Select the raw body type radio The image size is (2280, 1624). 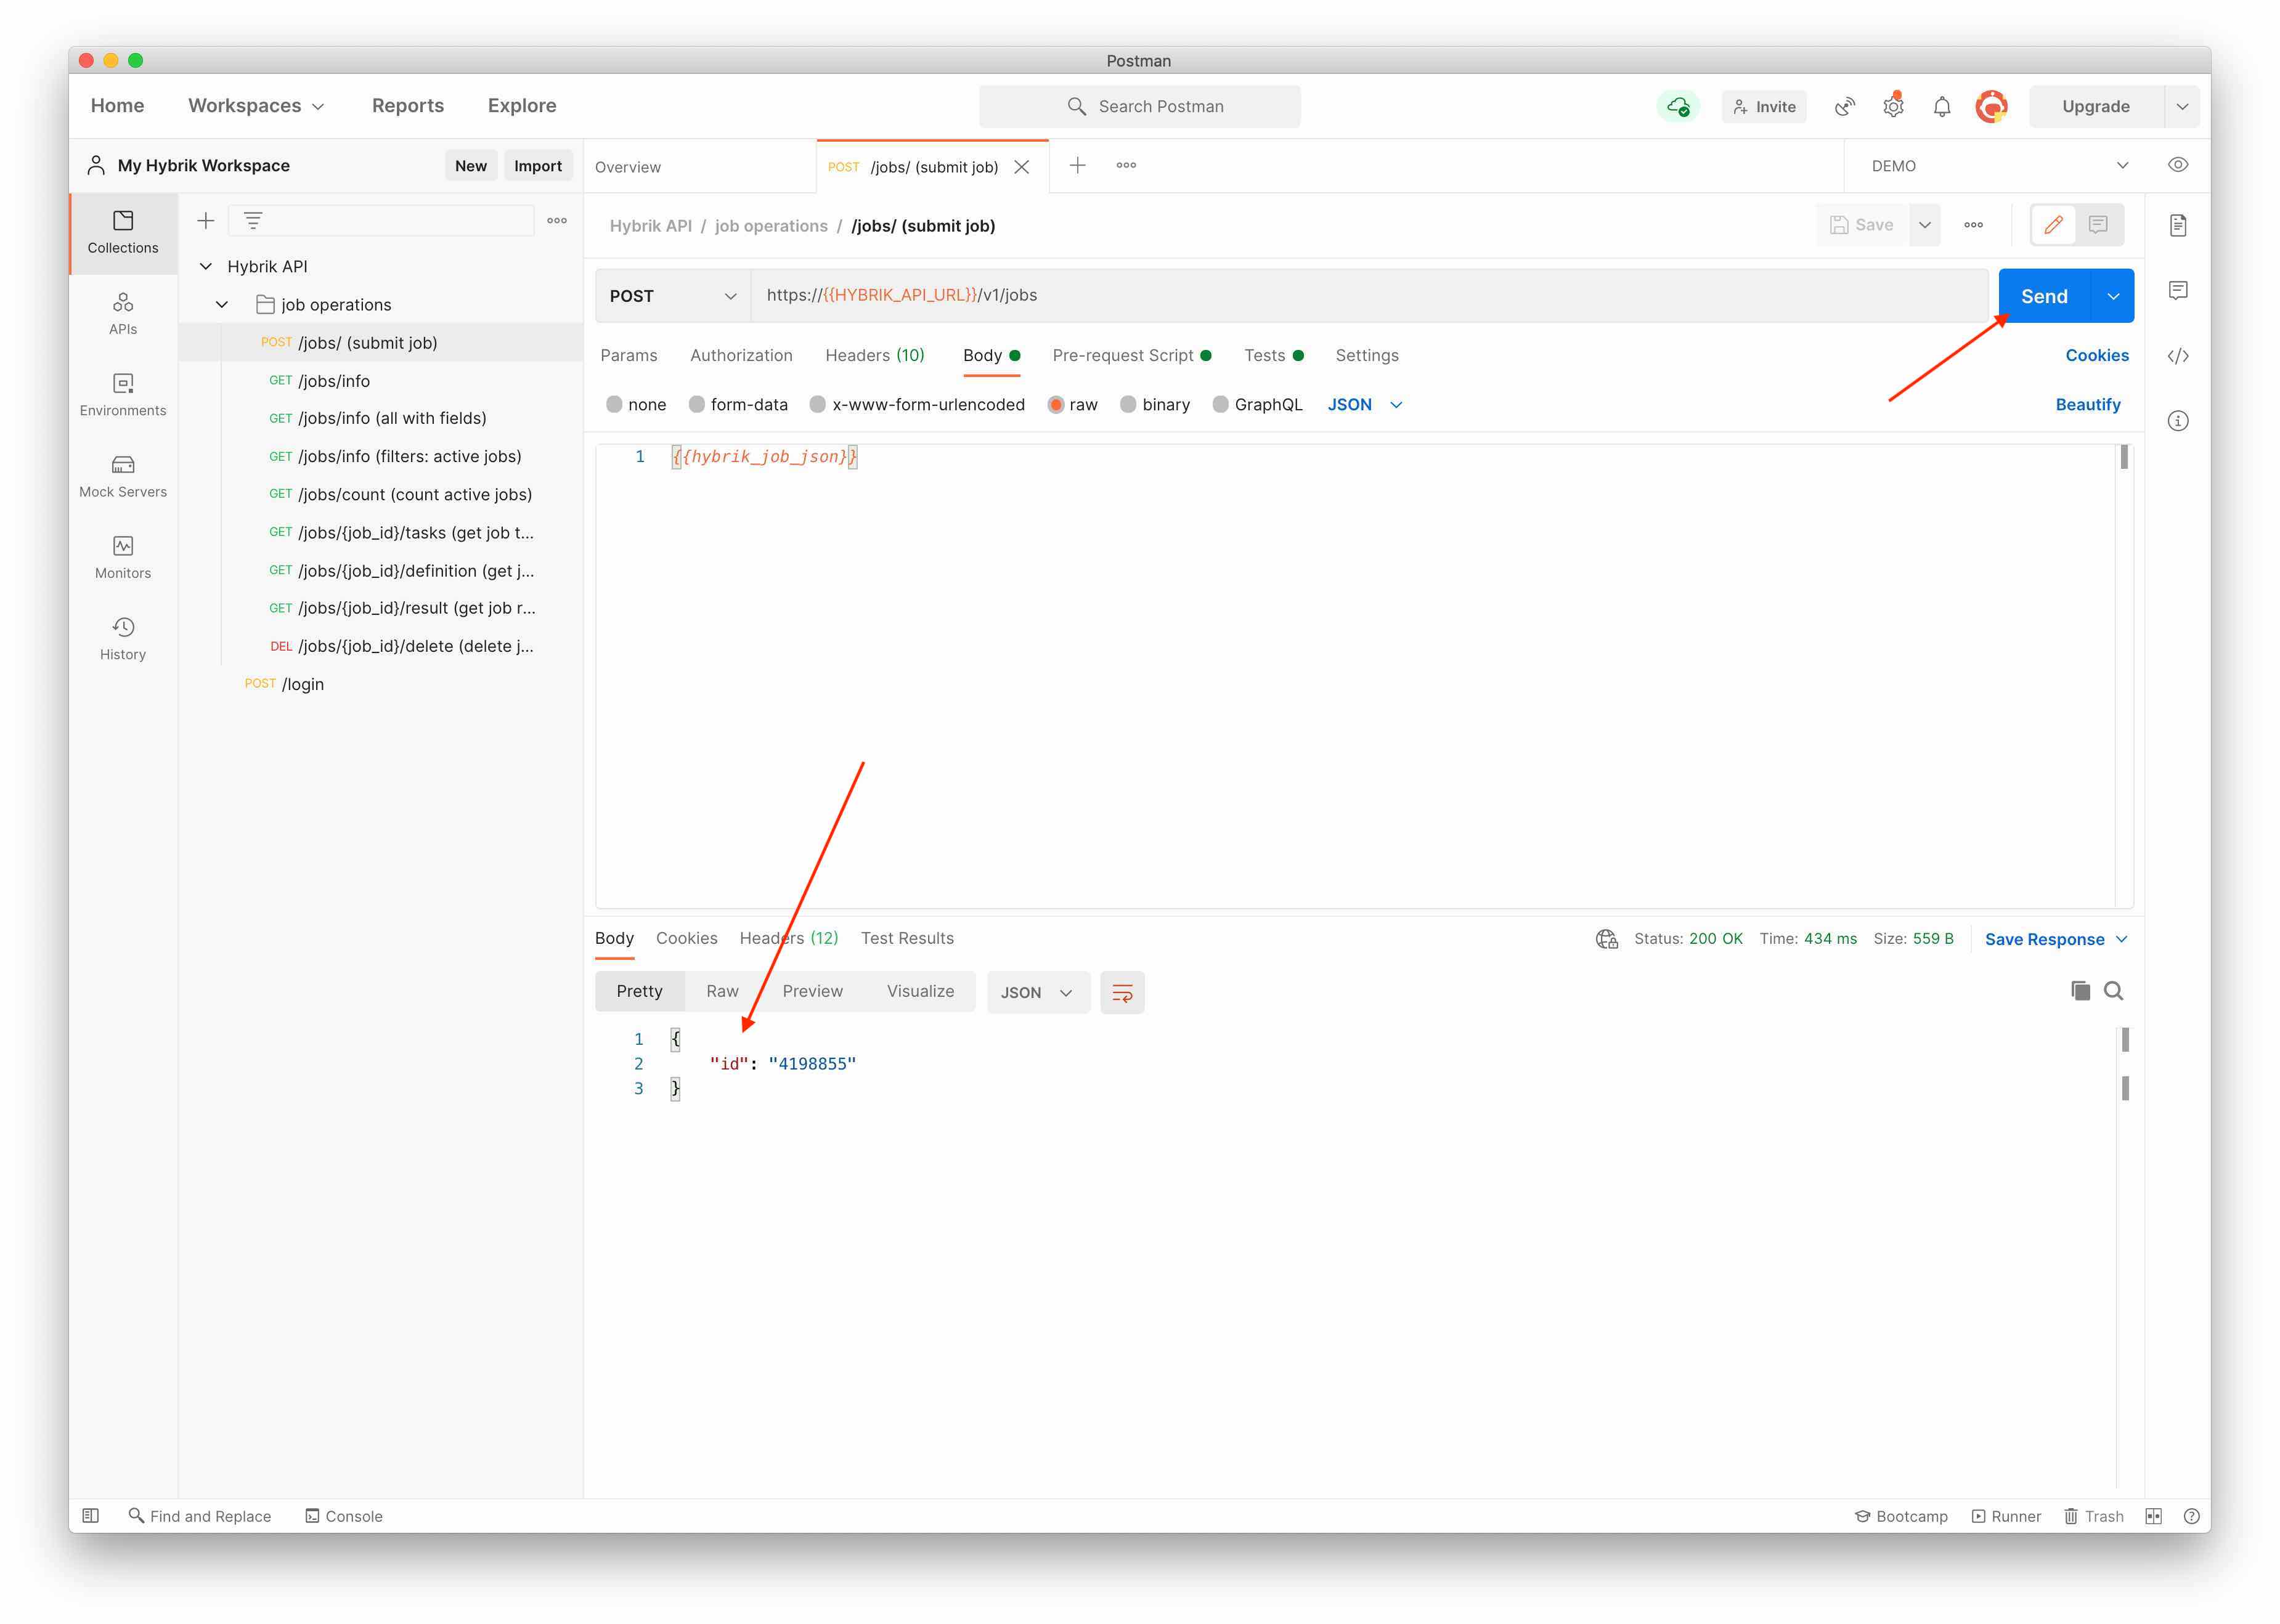(1056, 404)
